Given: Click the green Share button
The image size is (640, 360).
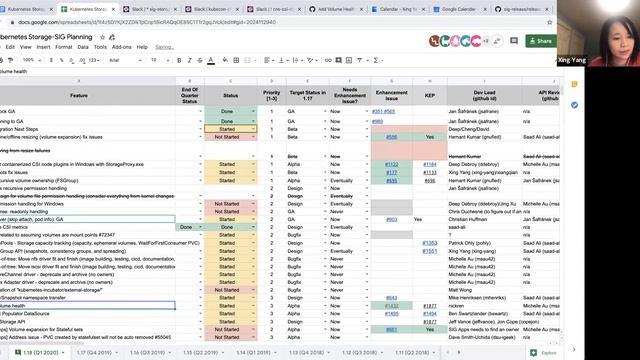Looking at the screenshot, I should [541, 41].
